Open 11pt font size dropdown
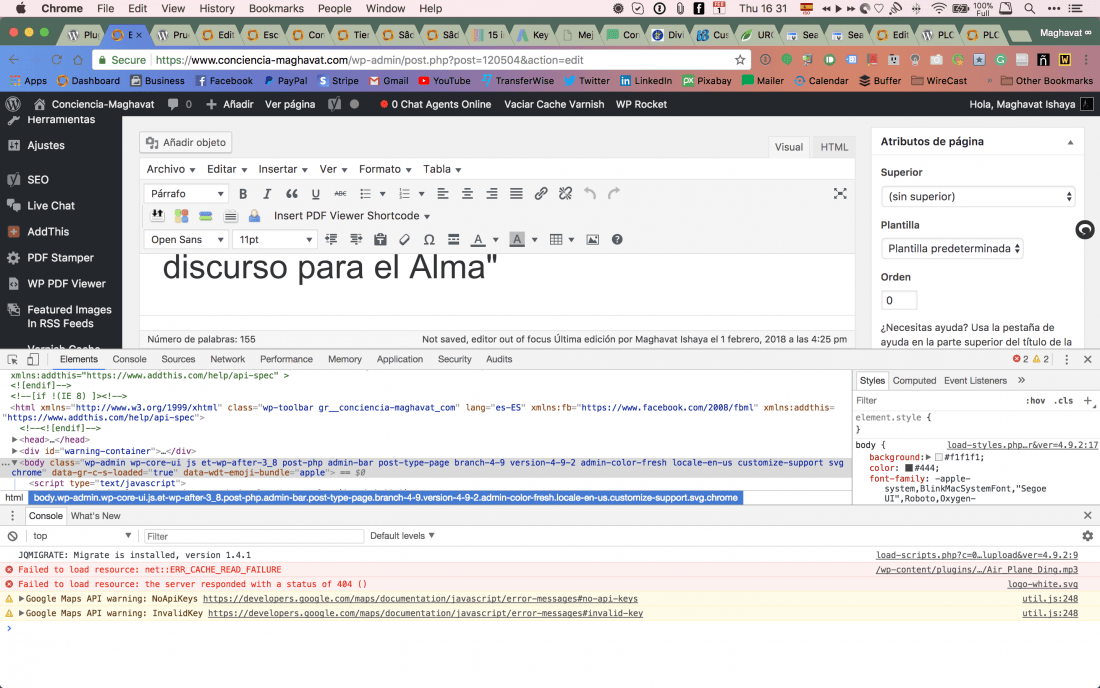 point(274,240)
